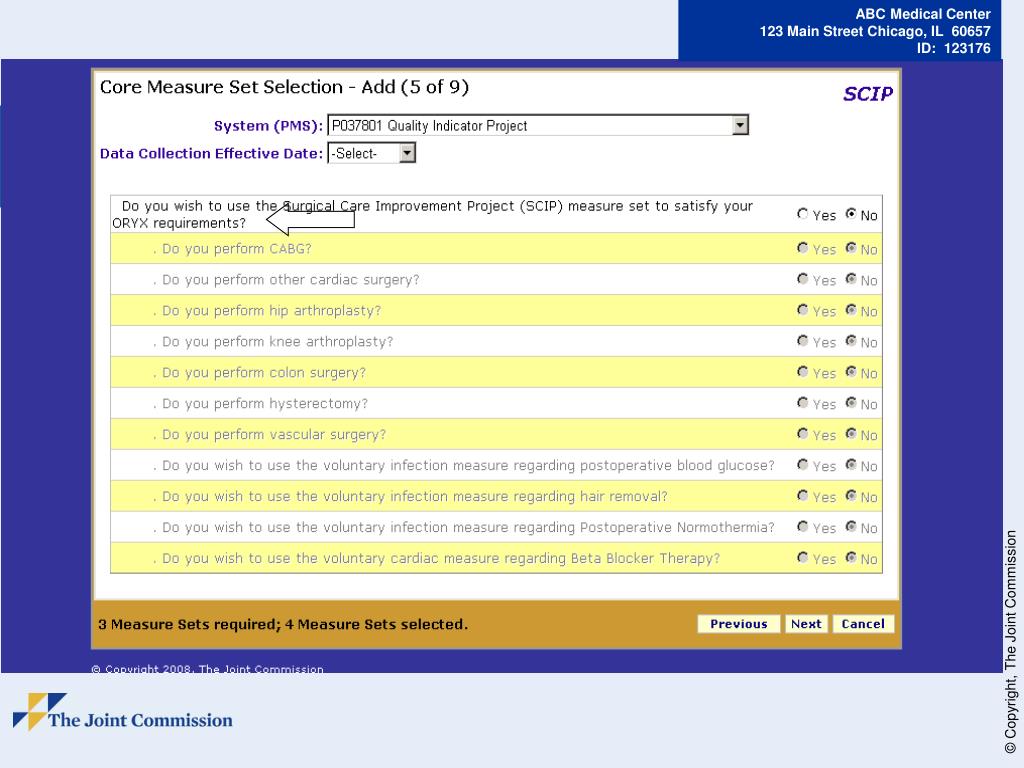Set knee arthroplasty to No

(x=851, y=341)
